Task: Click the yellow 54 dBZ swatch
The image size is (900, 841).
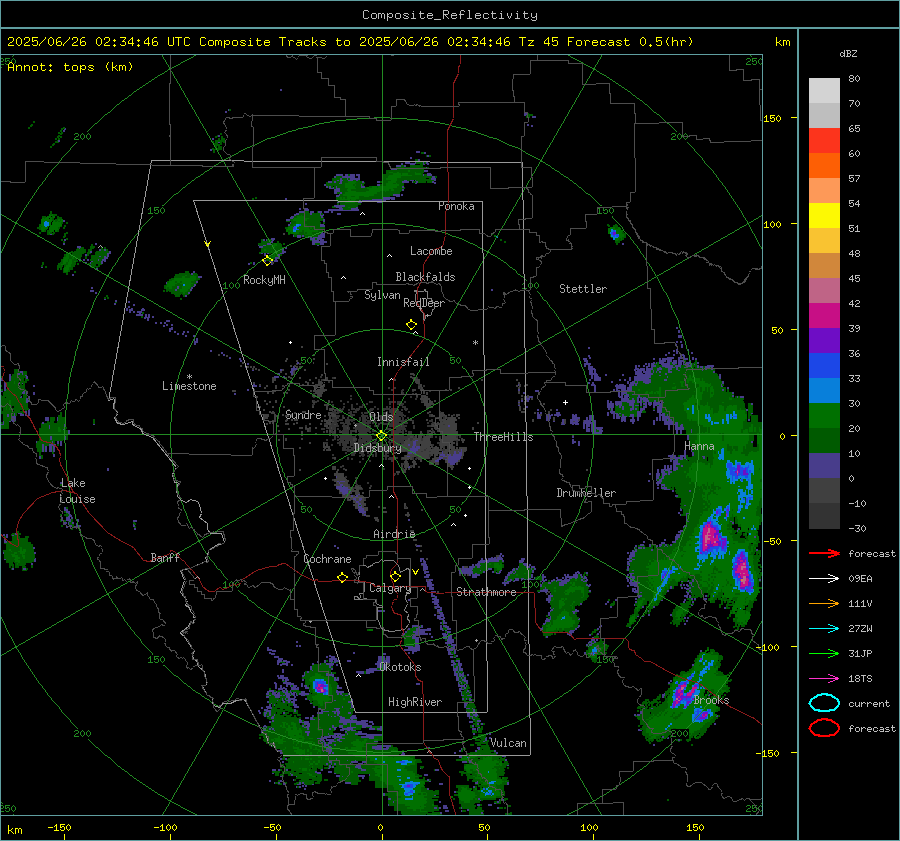Action: [x=824, y=216]
